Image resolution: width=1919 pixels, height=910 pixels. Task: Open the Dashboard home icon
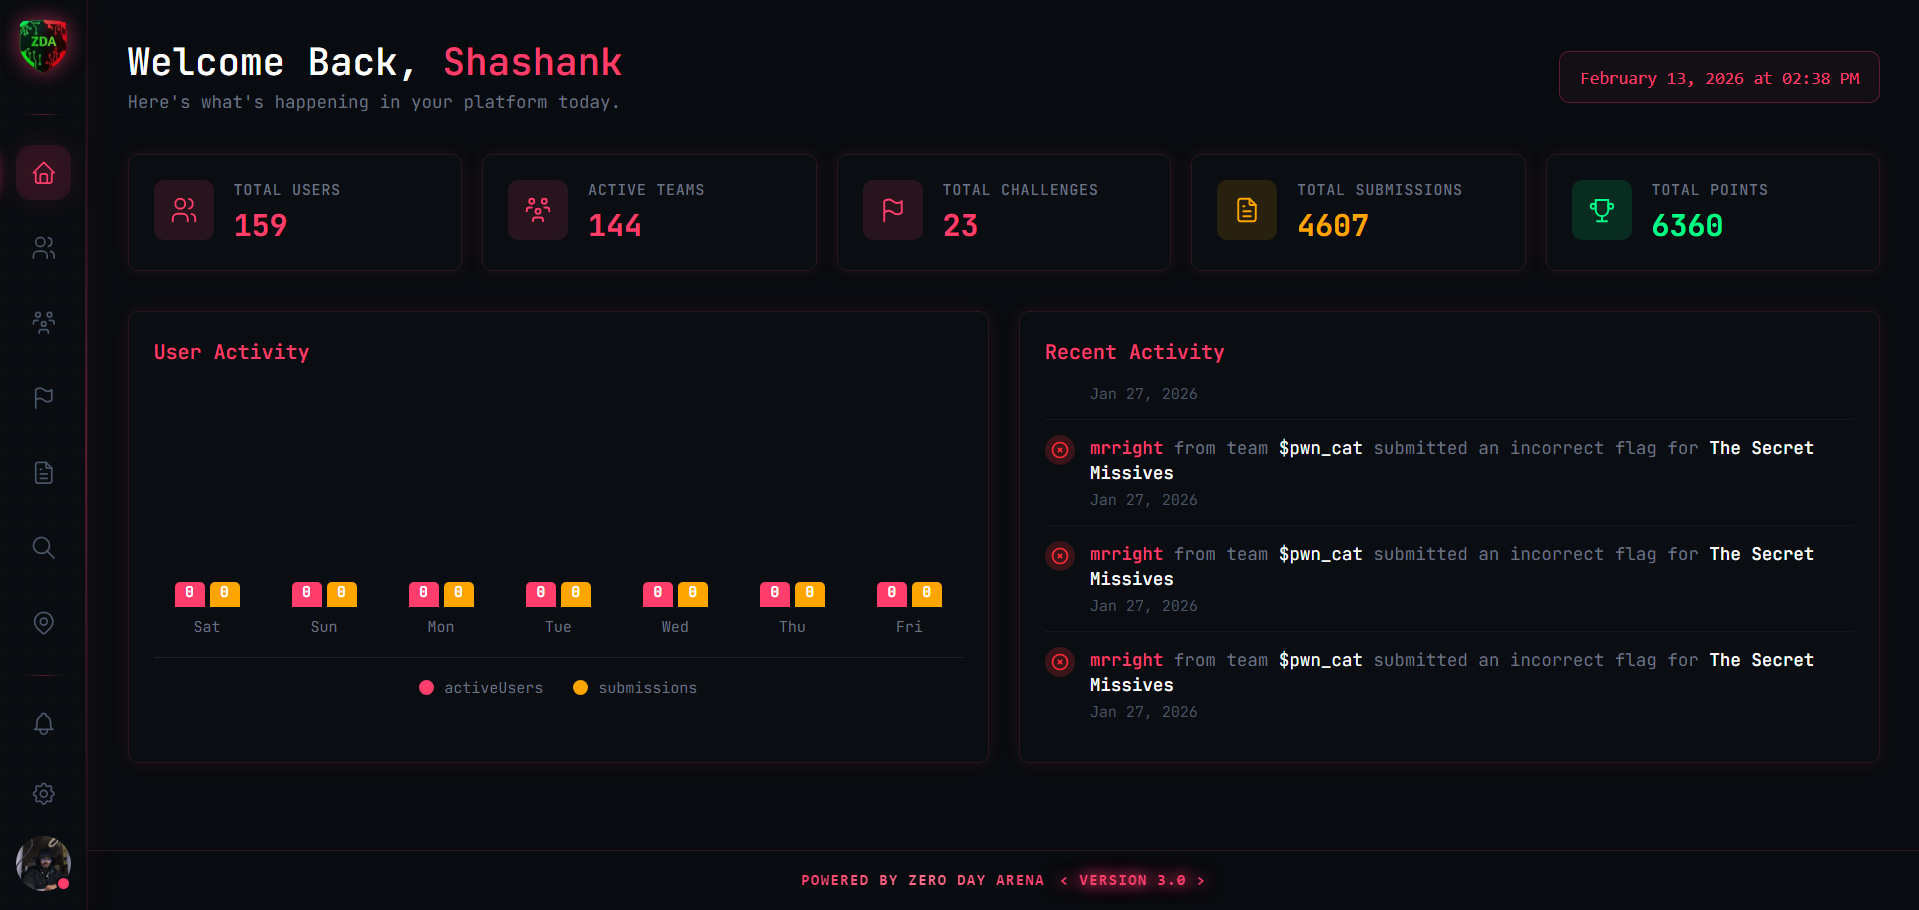pyautogui.click(x=43, y=172)
